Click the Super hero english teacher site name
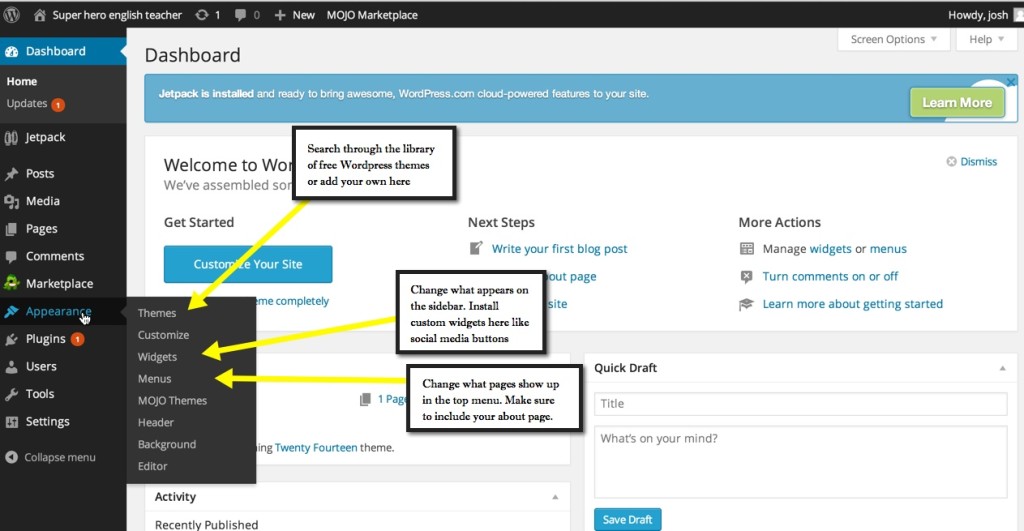The width and height of the screenshot is (1024, 531). (117, 14)
